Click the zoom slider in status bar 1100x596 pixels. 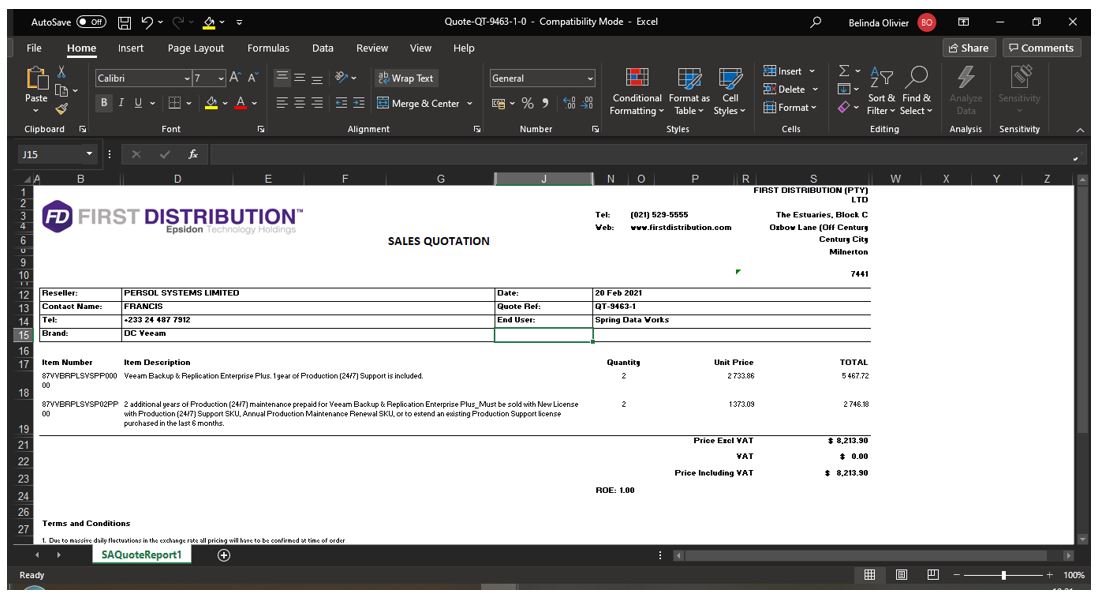tap(1003, 575)
